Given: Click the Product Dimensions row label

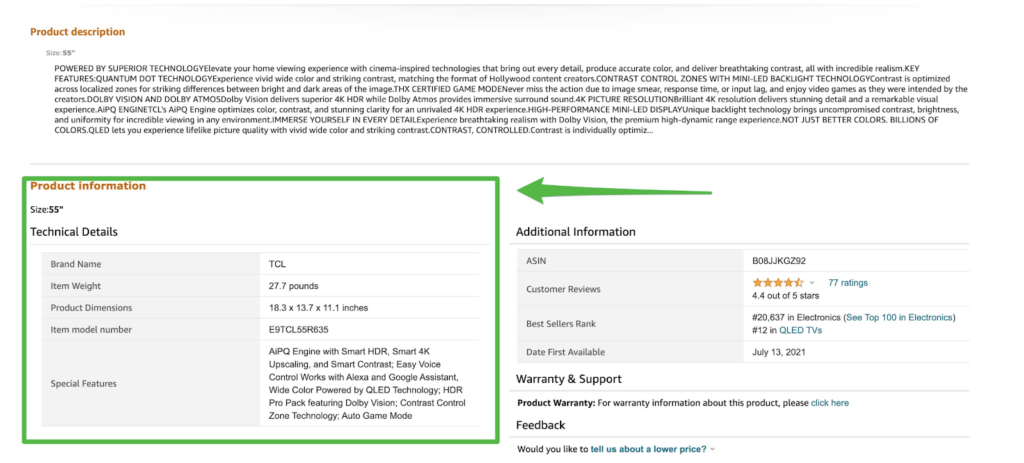Looking at the screenshot, I should (91, 308).
